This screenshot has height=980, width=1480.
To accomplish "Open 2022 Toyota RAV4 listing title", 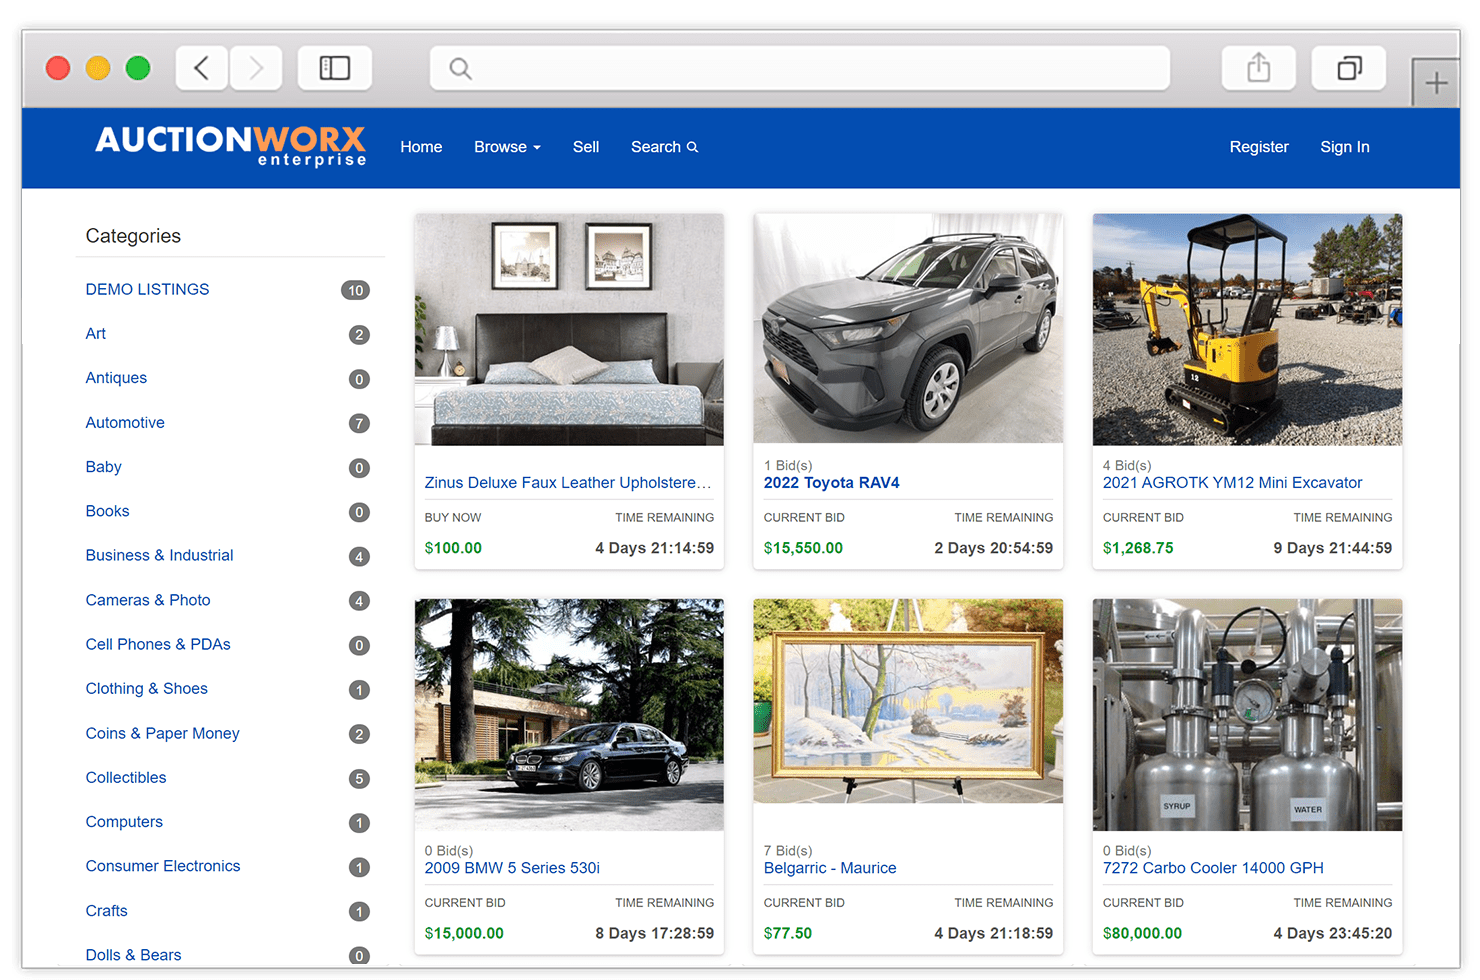I will point(832,483).
